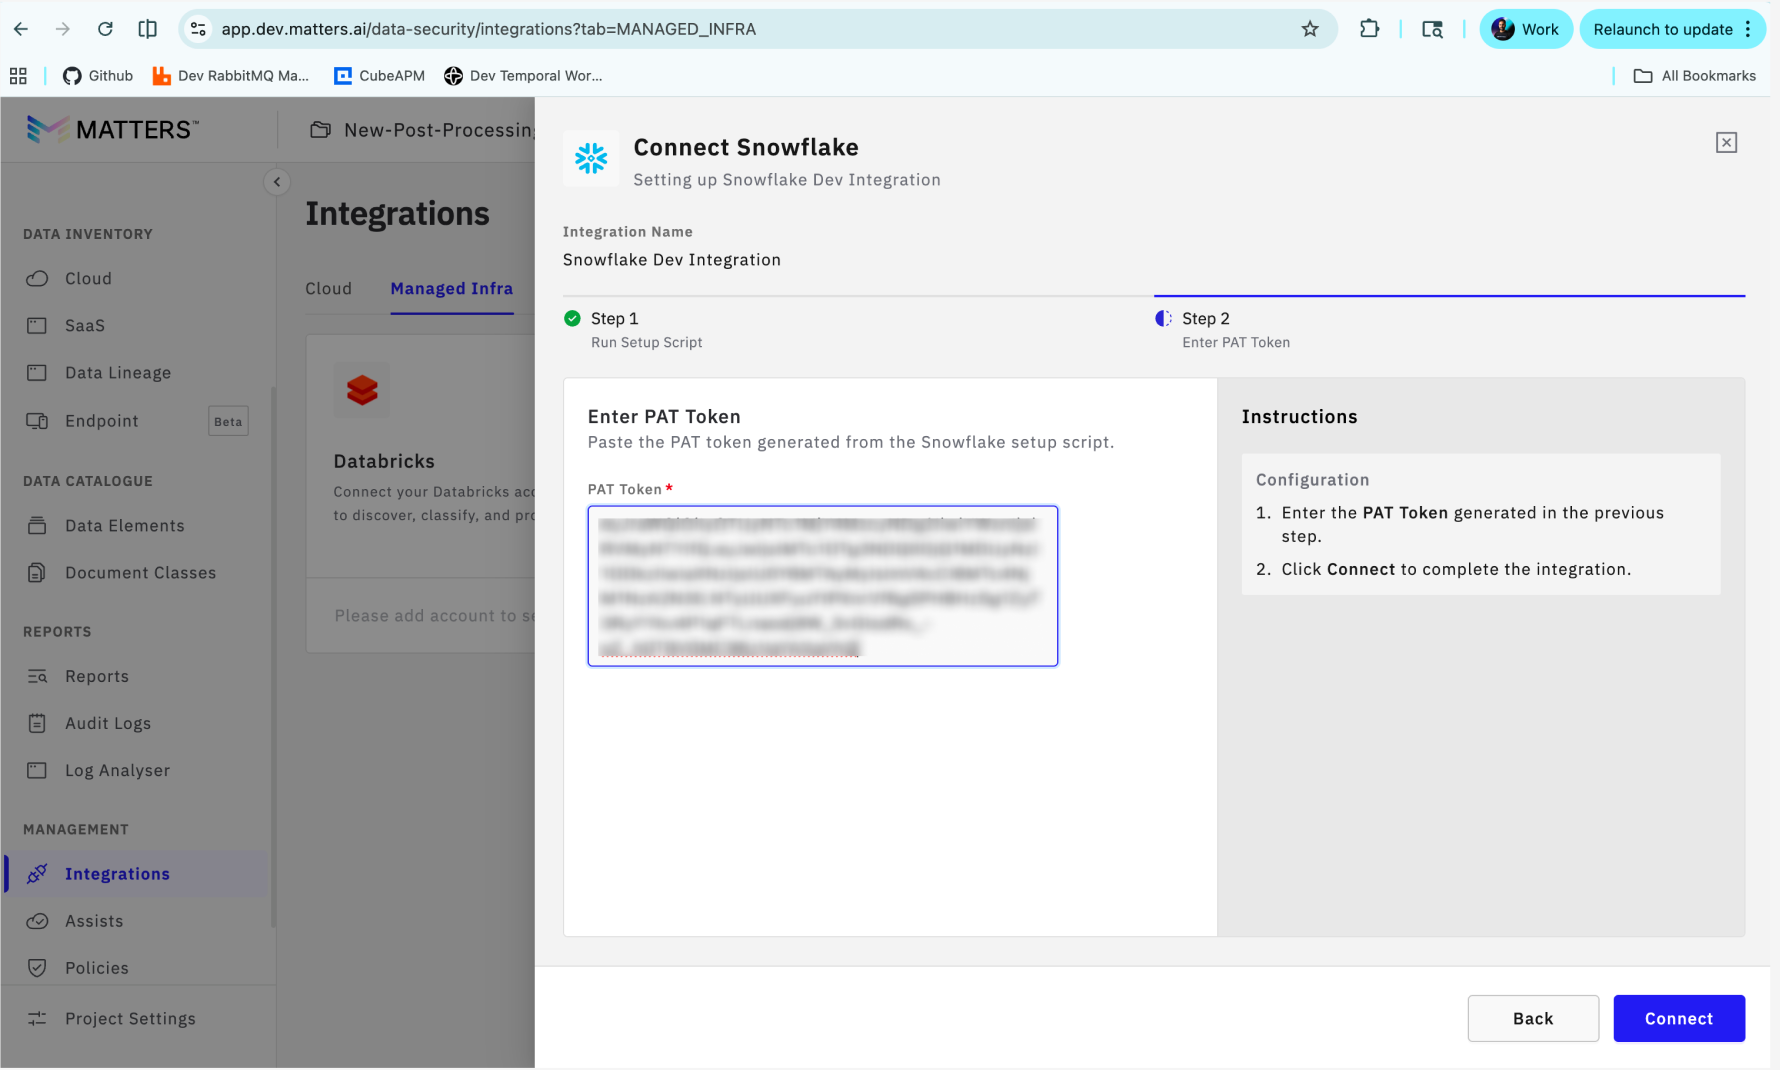Screen dimensions: 1780x1070
Task: Click the address bar URL
Action: tap(488, 29)
